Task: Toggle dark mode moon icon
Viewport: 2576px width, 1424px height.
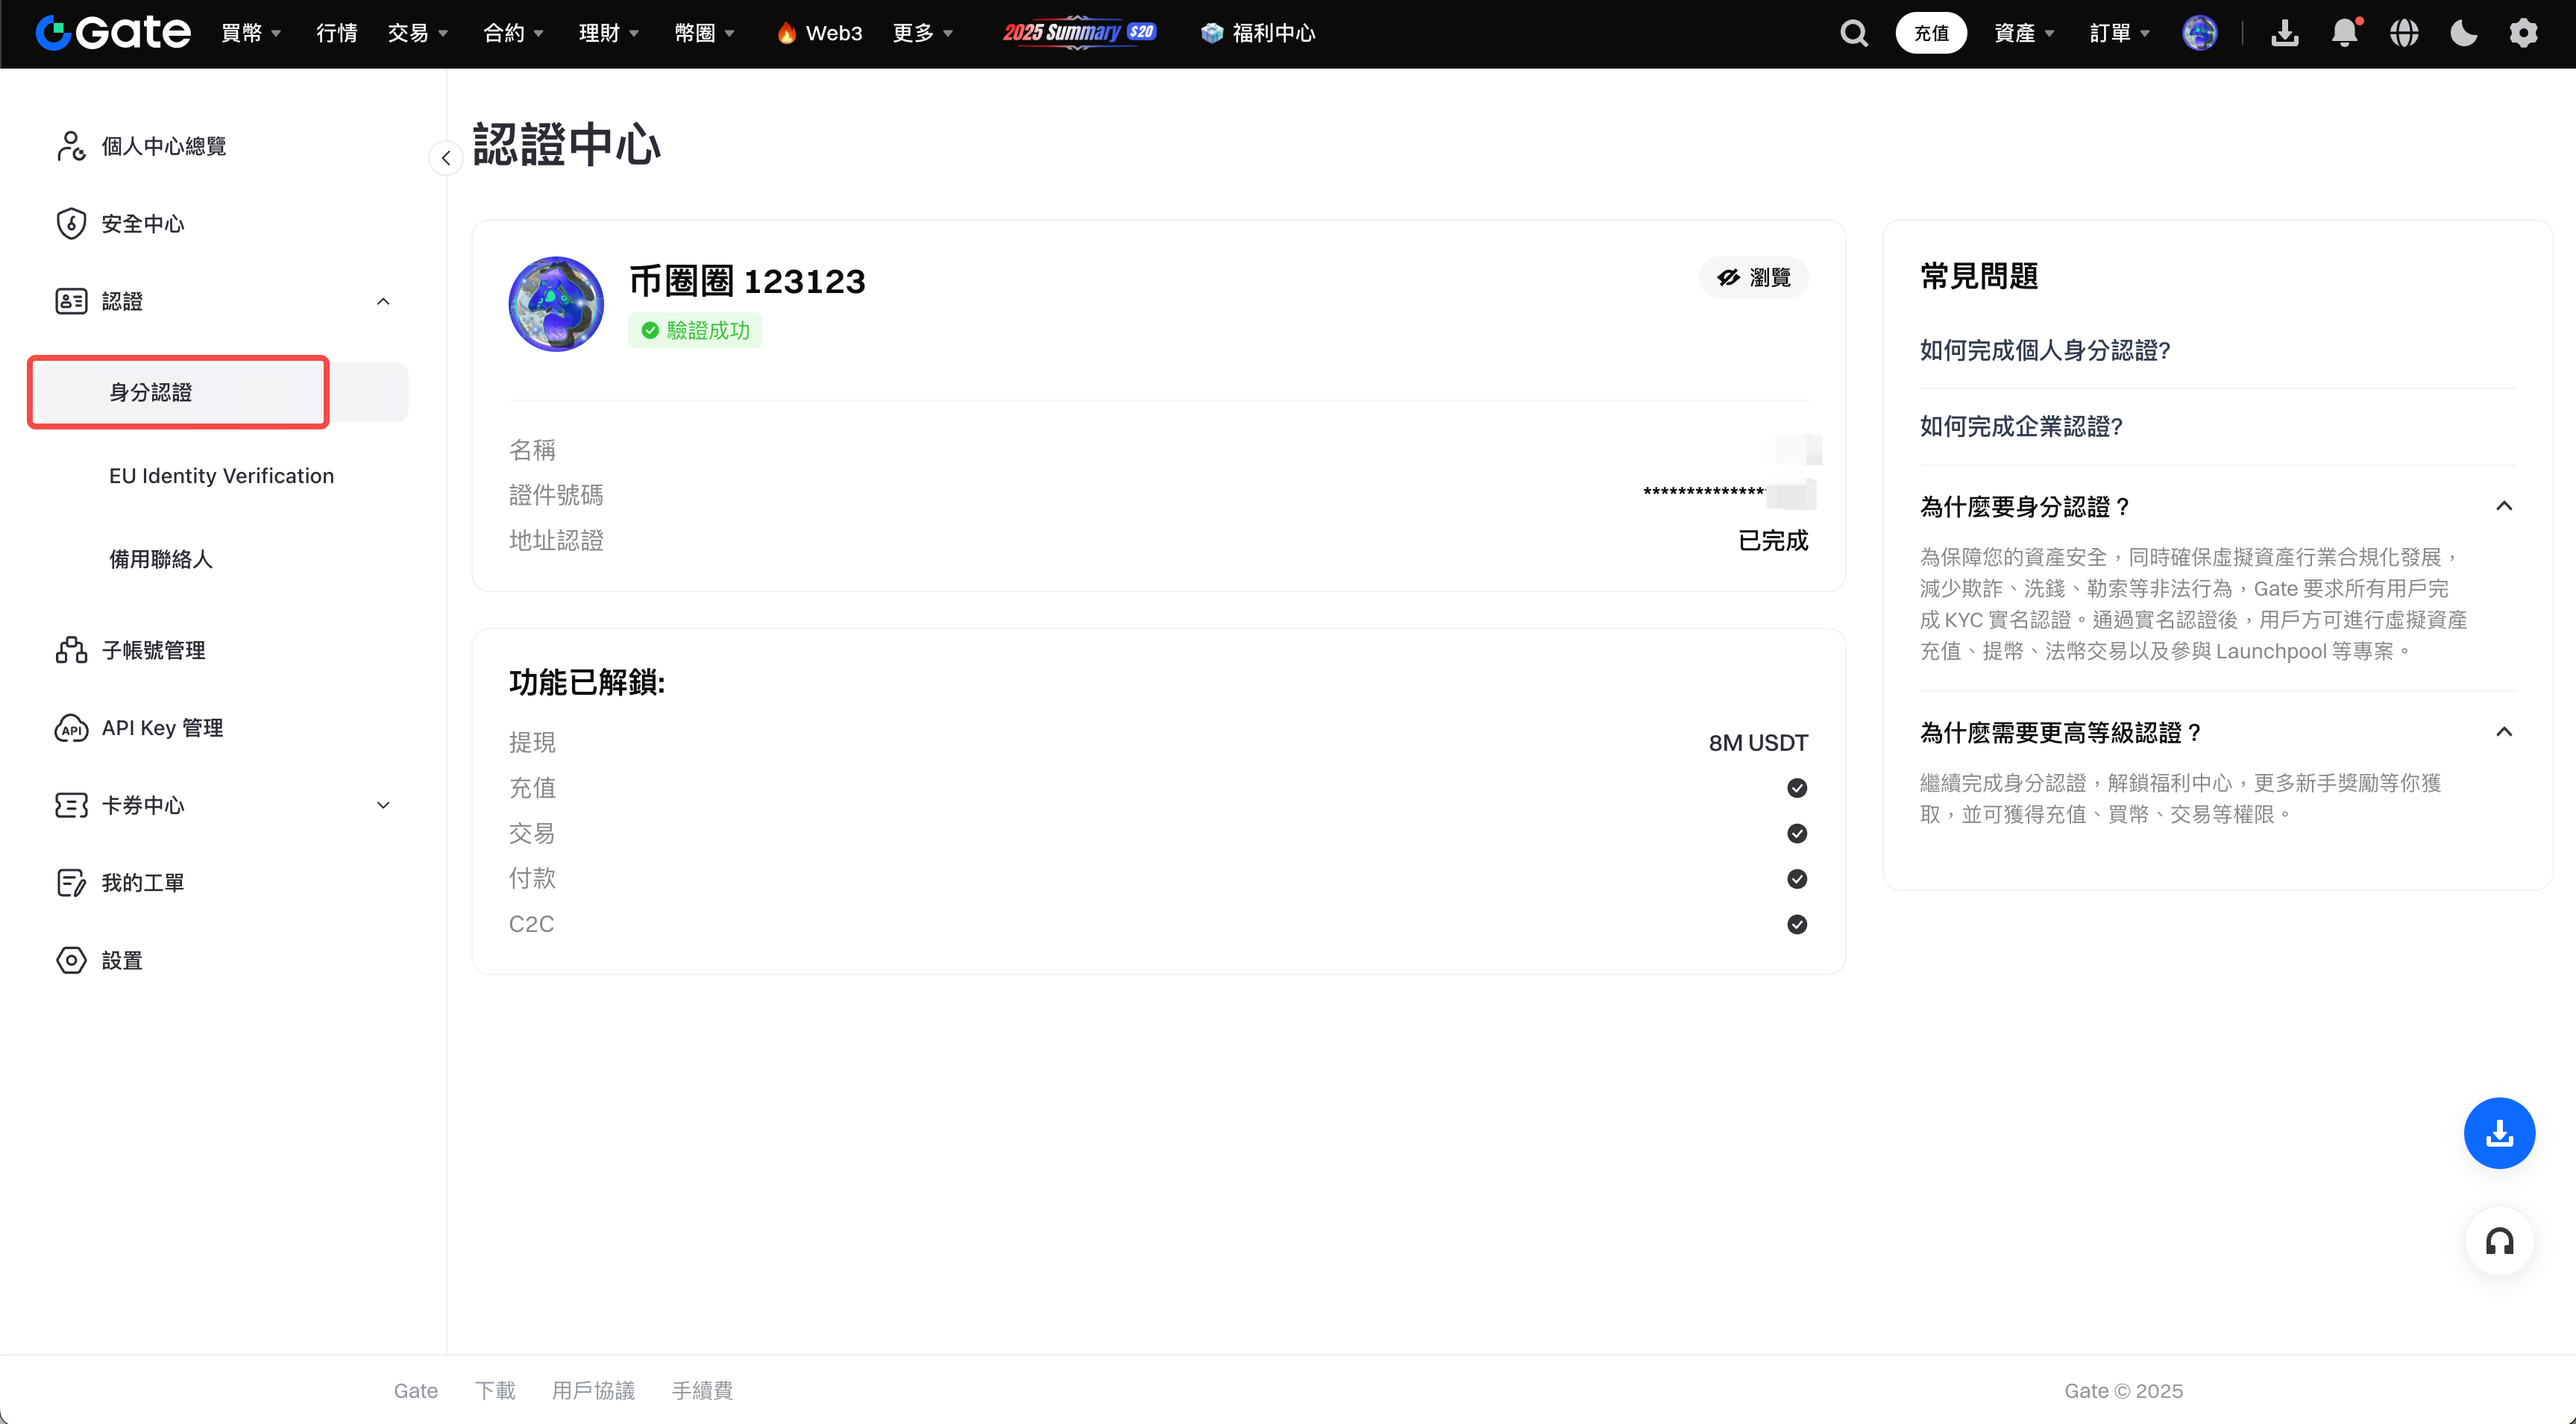Action: click(x=2463, y=33)
